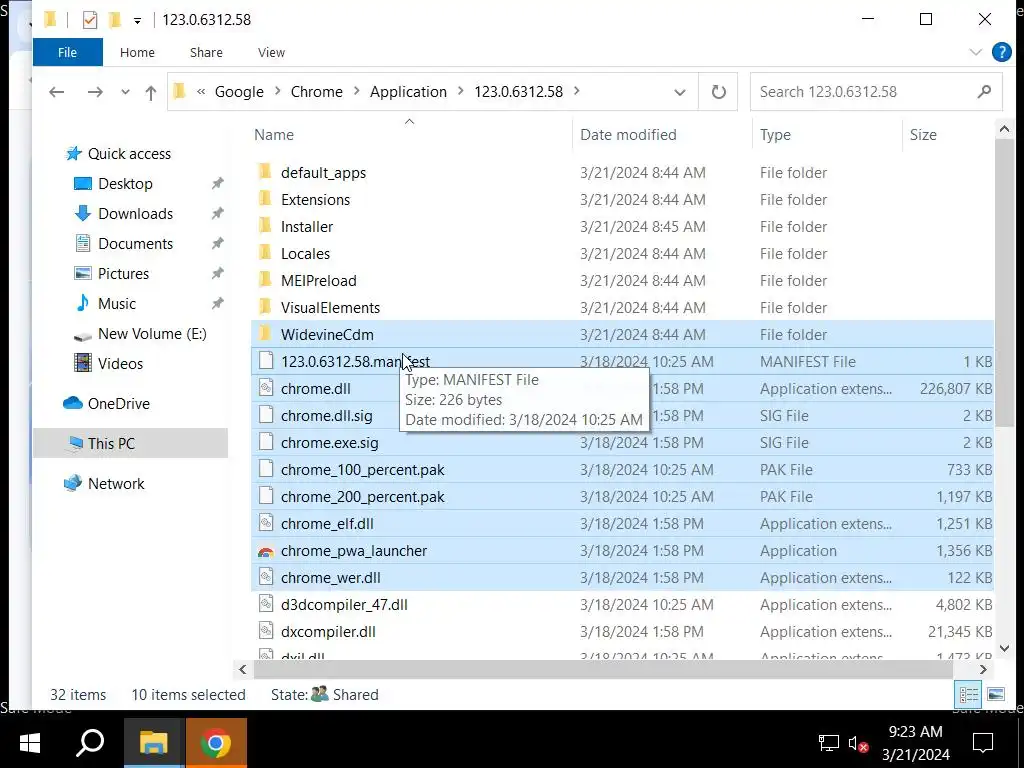This screenshot has height=768, width=1024.
Task: Click the Search 123.0.6312.58 field
Action: click(875, 92)
